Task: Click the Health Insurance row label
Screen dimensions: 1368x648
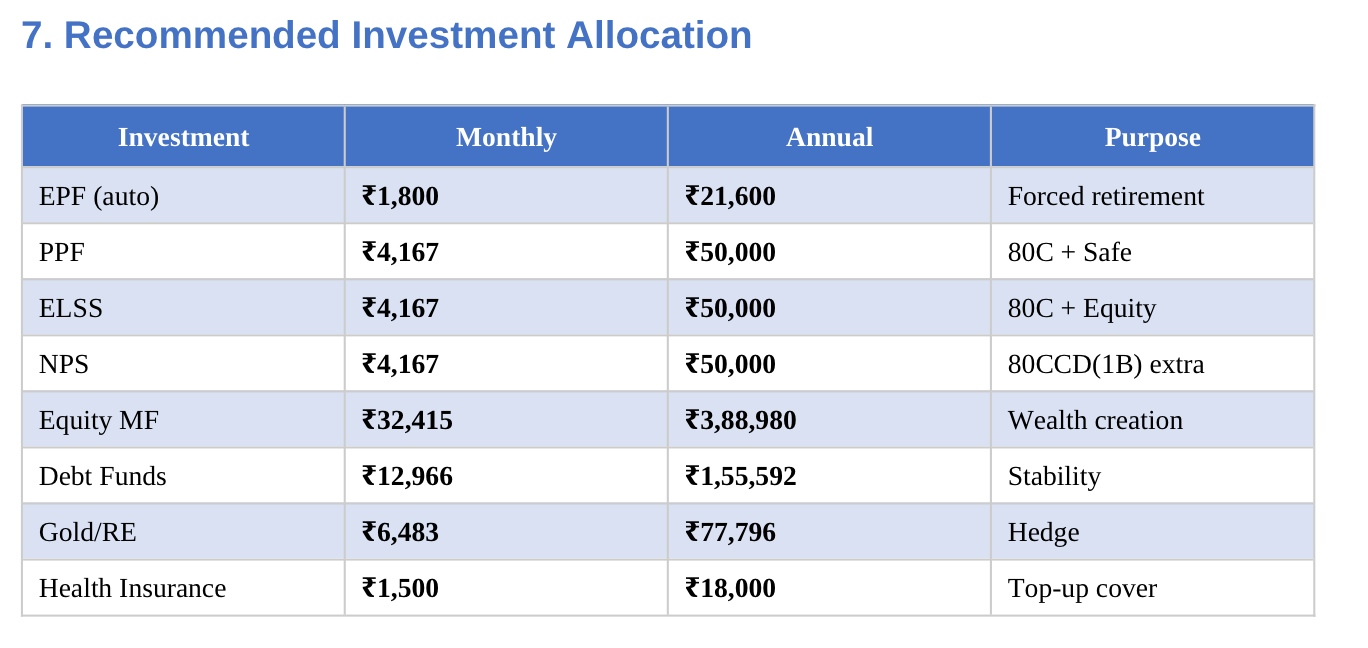Action: pos(133,588)
